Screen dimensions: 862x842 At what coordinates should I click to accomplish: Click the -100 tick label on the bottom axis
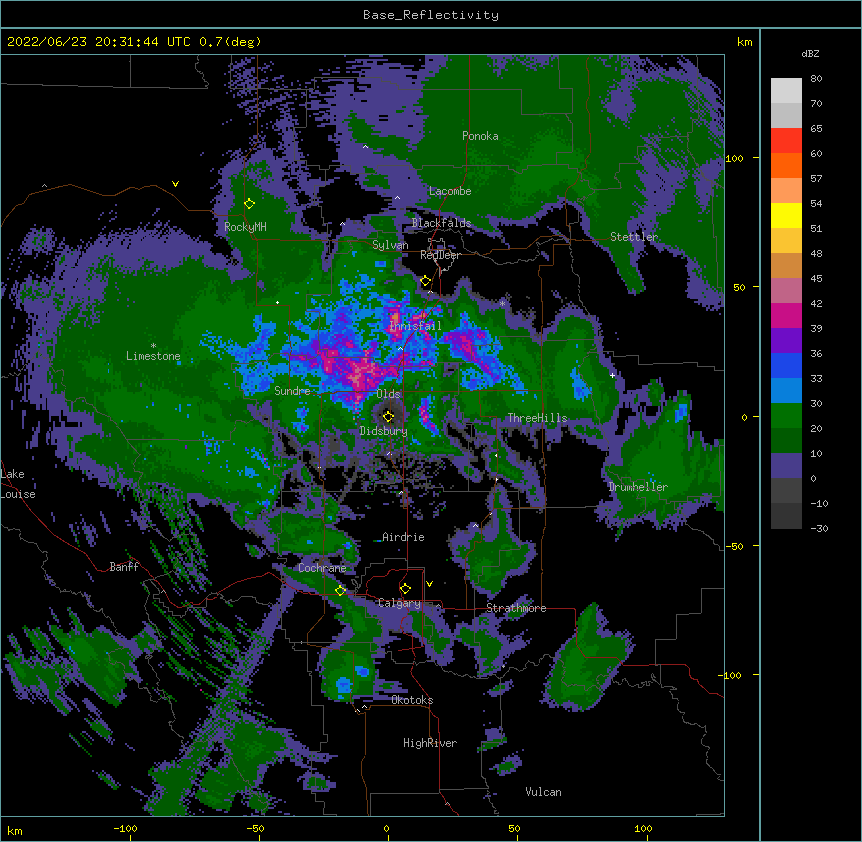pos(125,828)
